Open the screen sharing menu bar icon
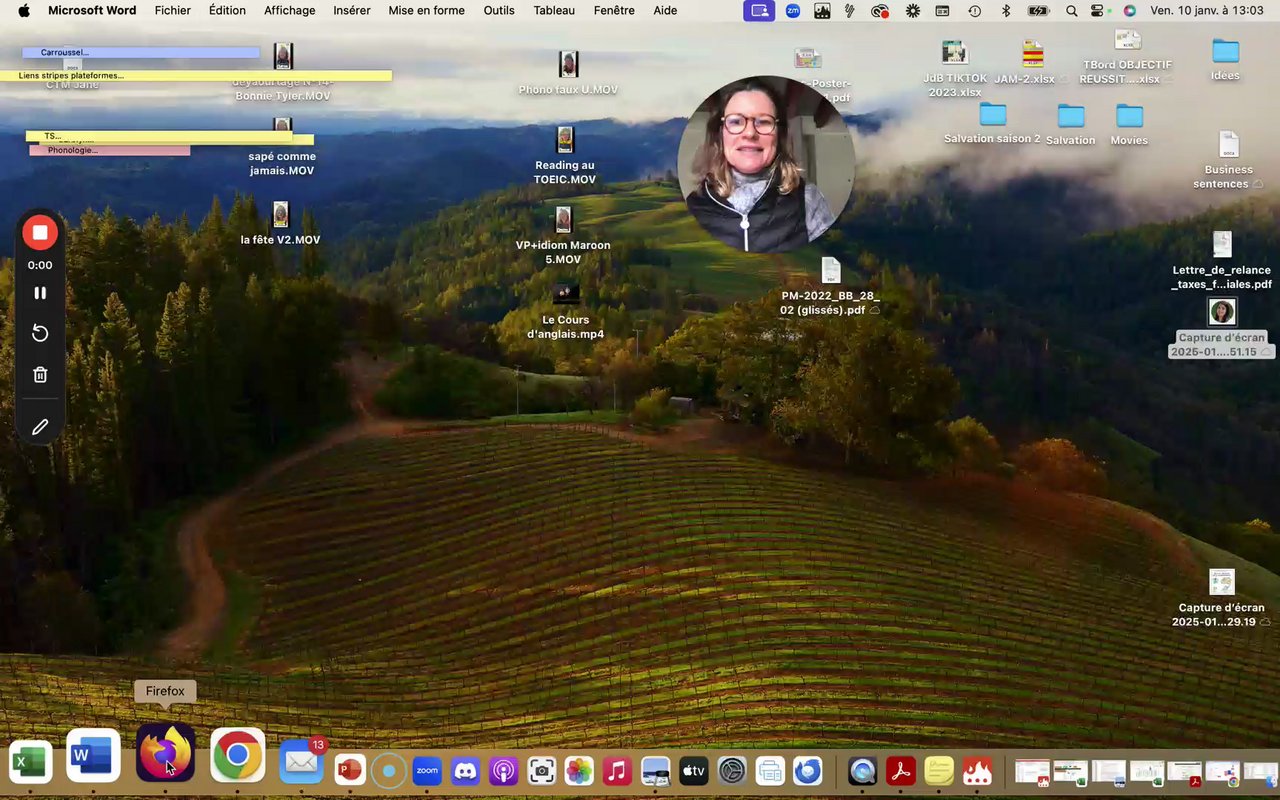This screenshot has height=800, width=1280. [760, 11]
